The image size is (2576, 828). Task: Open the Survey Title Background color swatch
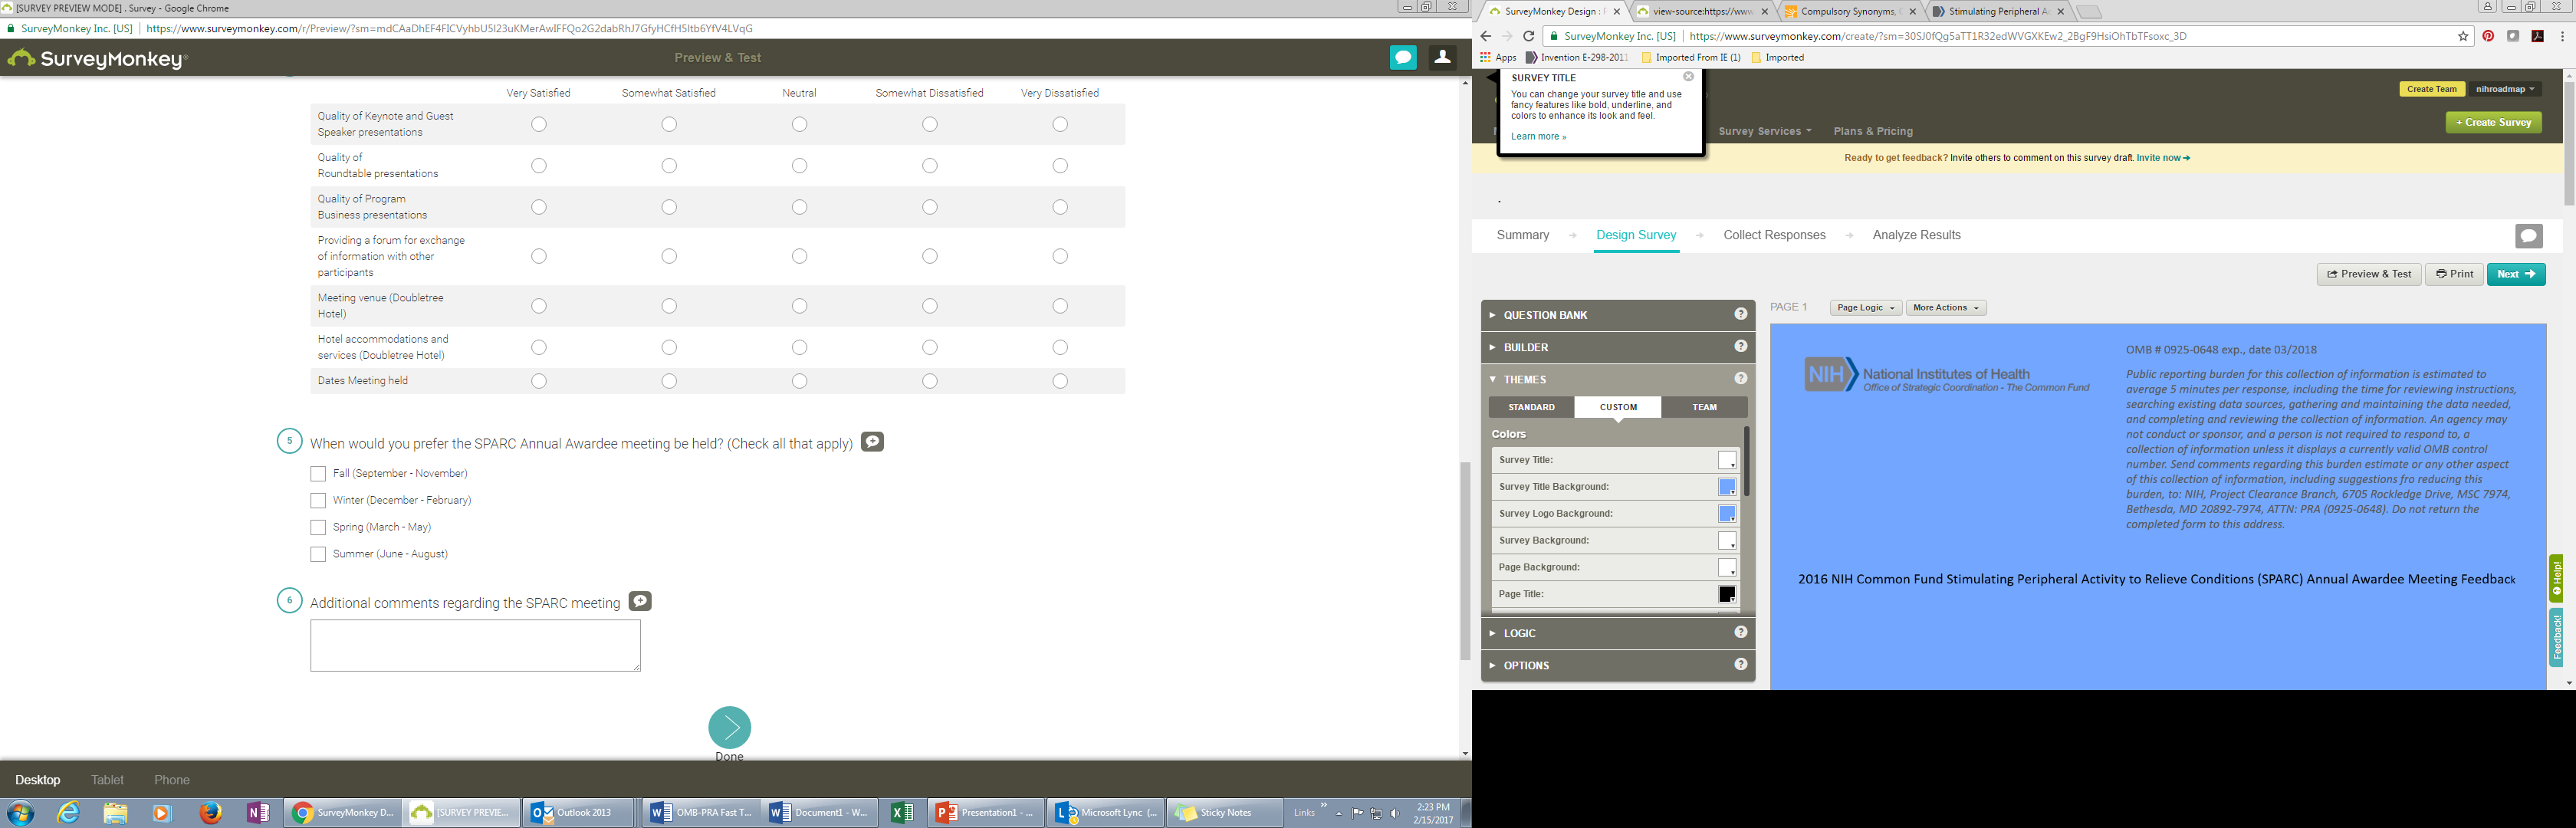pyautogui.click(x=1726, y=487)
